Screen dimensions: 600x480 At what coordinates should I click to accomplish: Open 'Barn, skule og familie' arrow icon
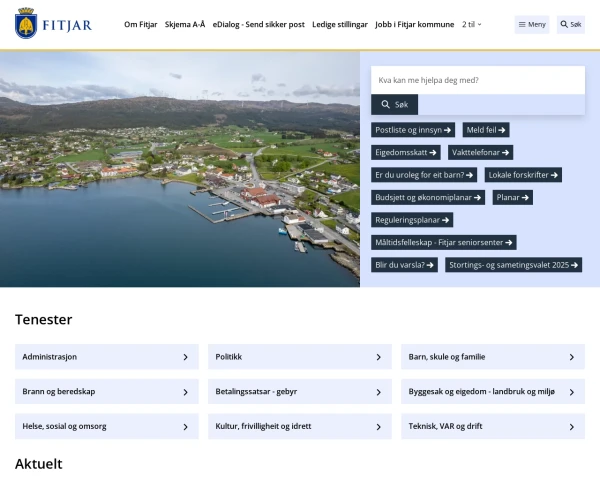pos(571,357)
